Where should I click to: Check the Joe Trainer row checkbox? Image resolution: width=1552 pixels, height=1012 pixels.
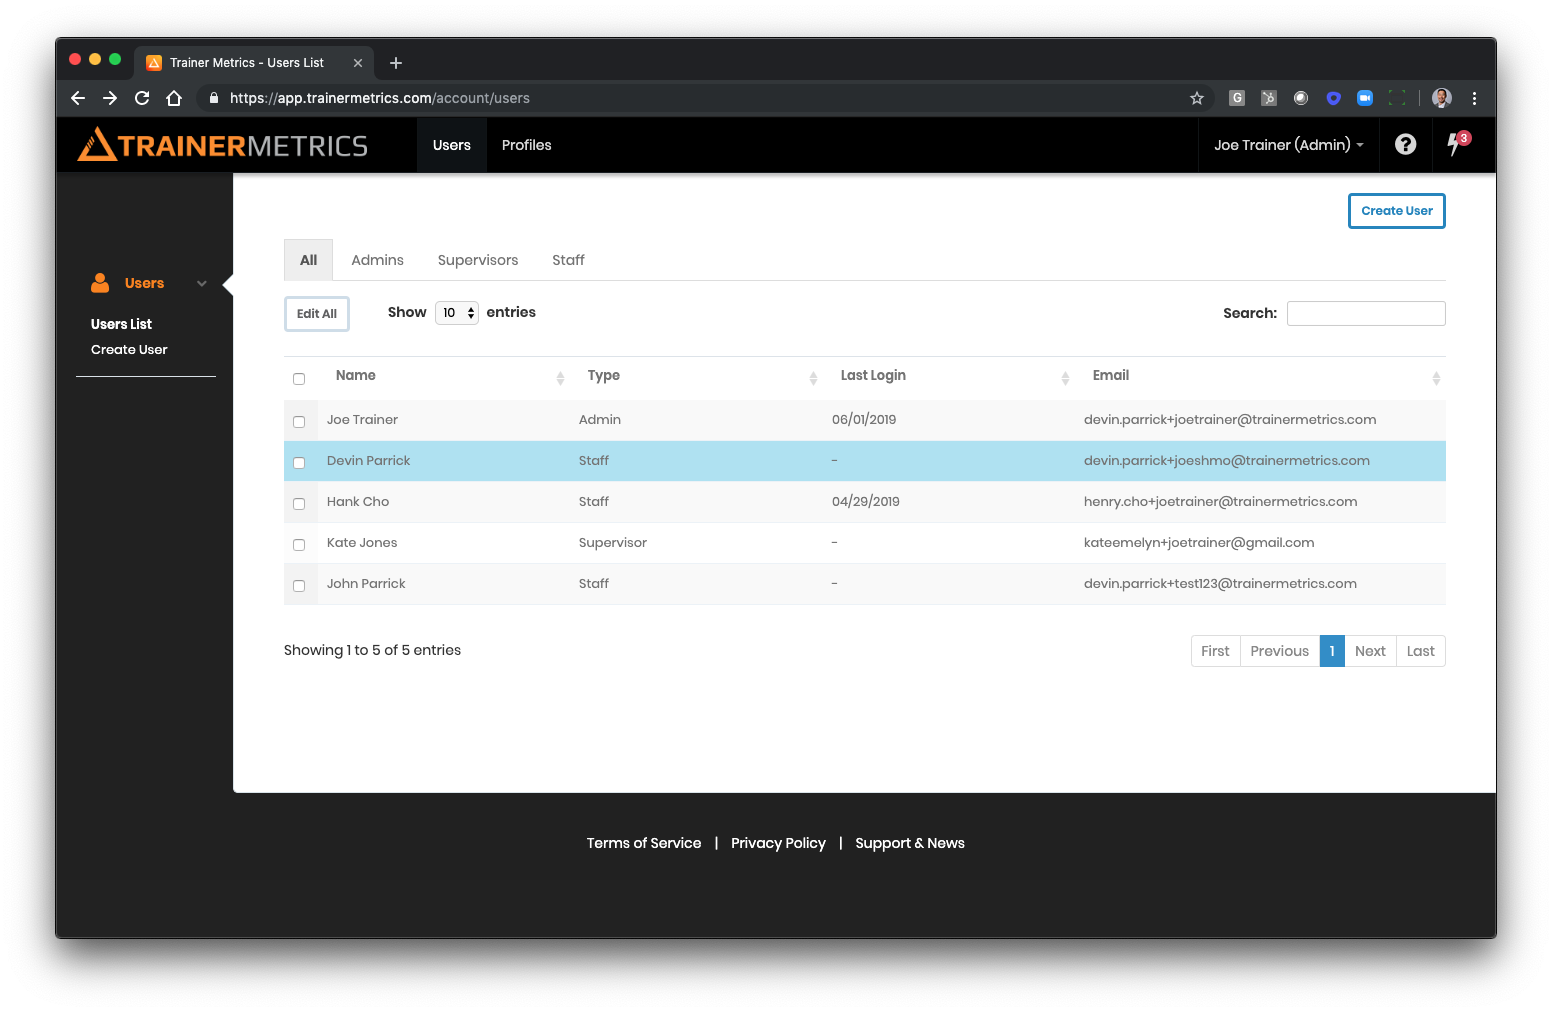[x=299, y=421]
